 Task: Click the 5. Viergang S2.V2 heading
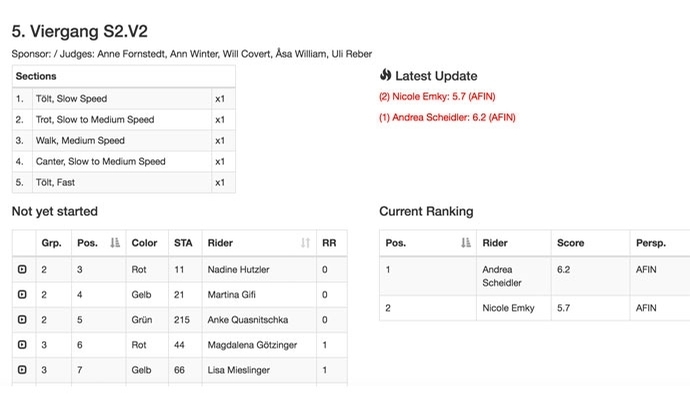click(80, 32)
